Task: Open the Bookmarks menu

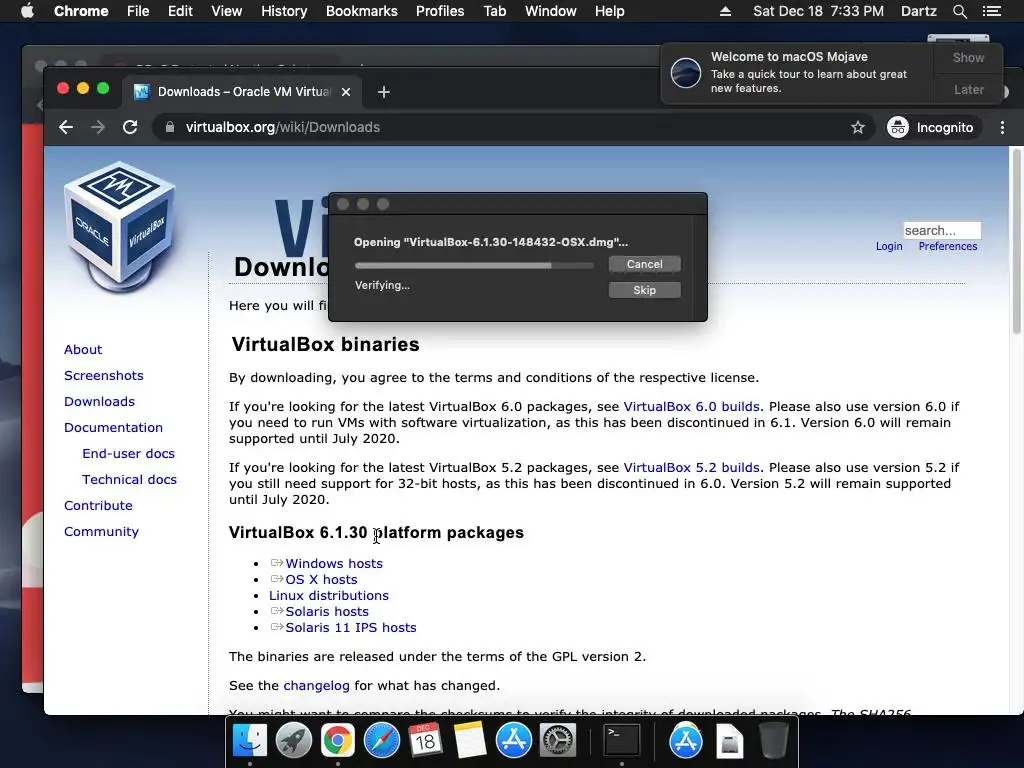Action: [362, 11]
